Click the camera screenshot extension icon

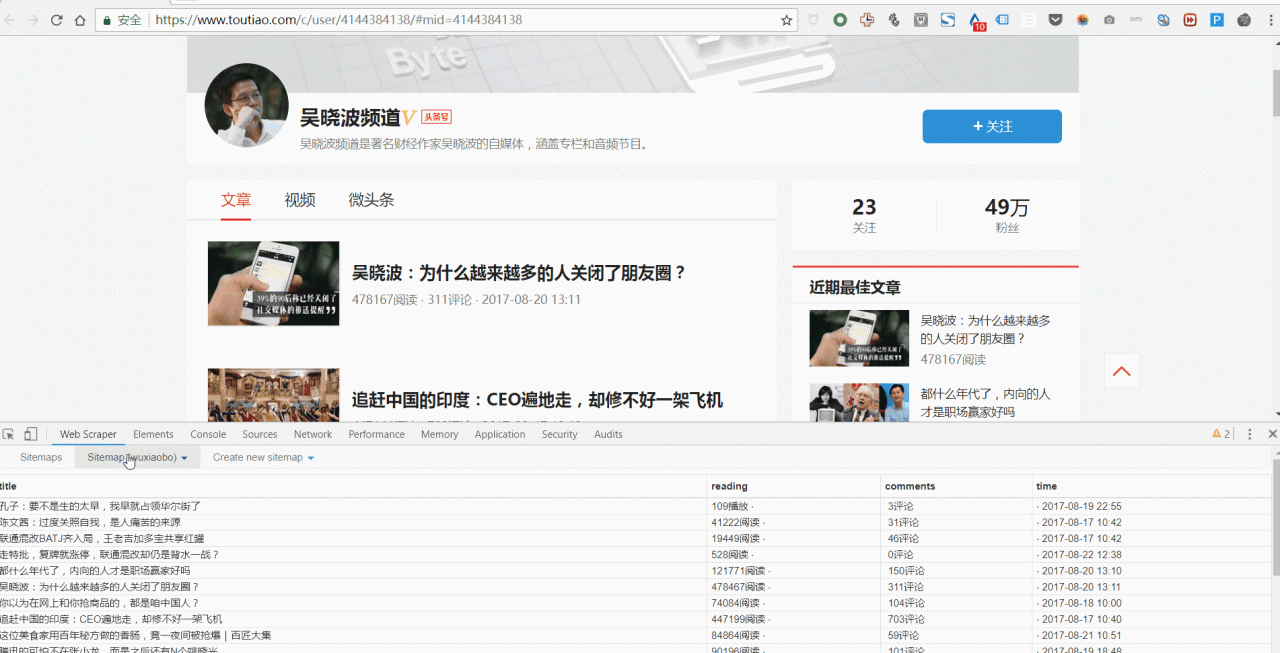[x=1109, y=20]
